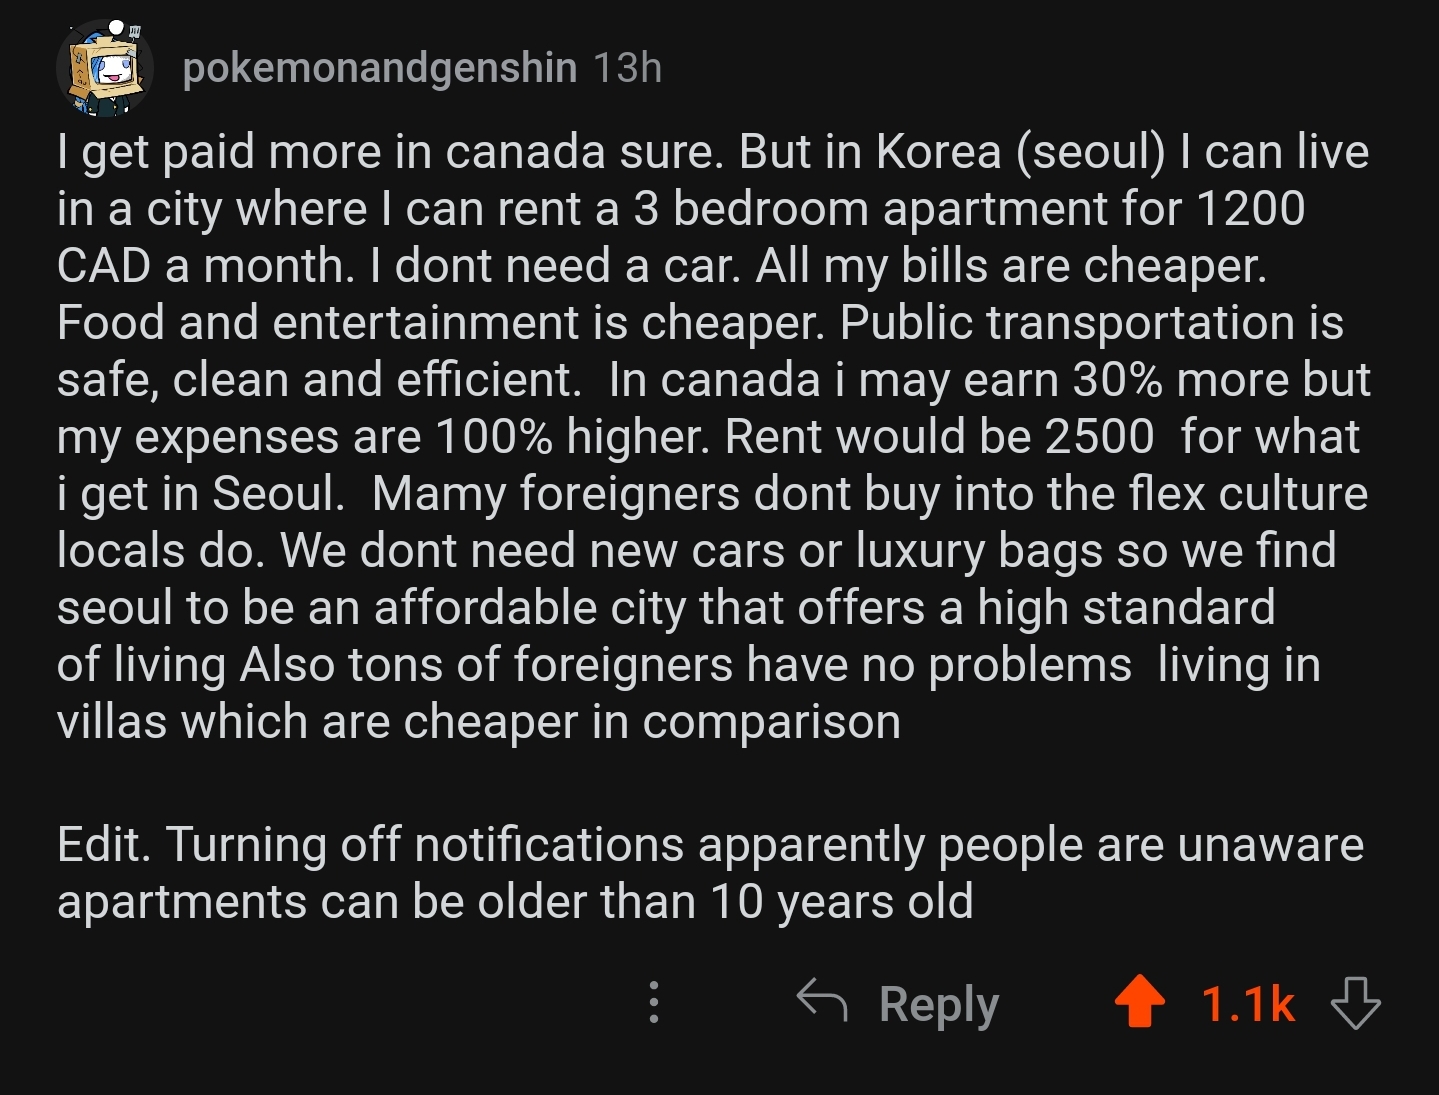Image resolution: width=1439 pixels, height=1095 pixels.
Task: Click the 13h comment timestamp
Action: pos(627,68)
